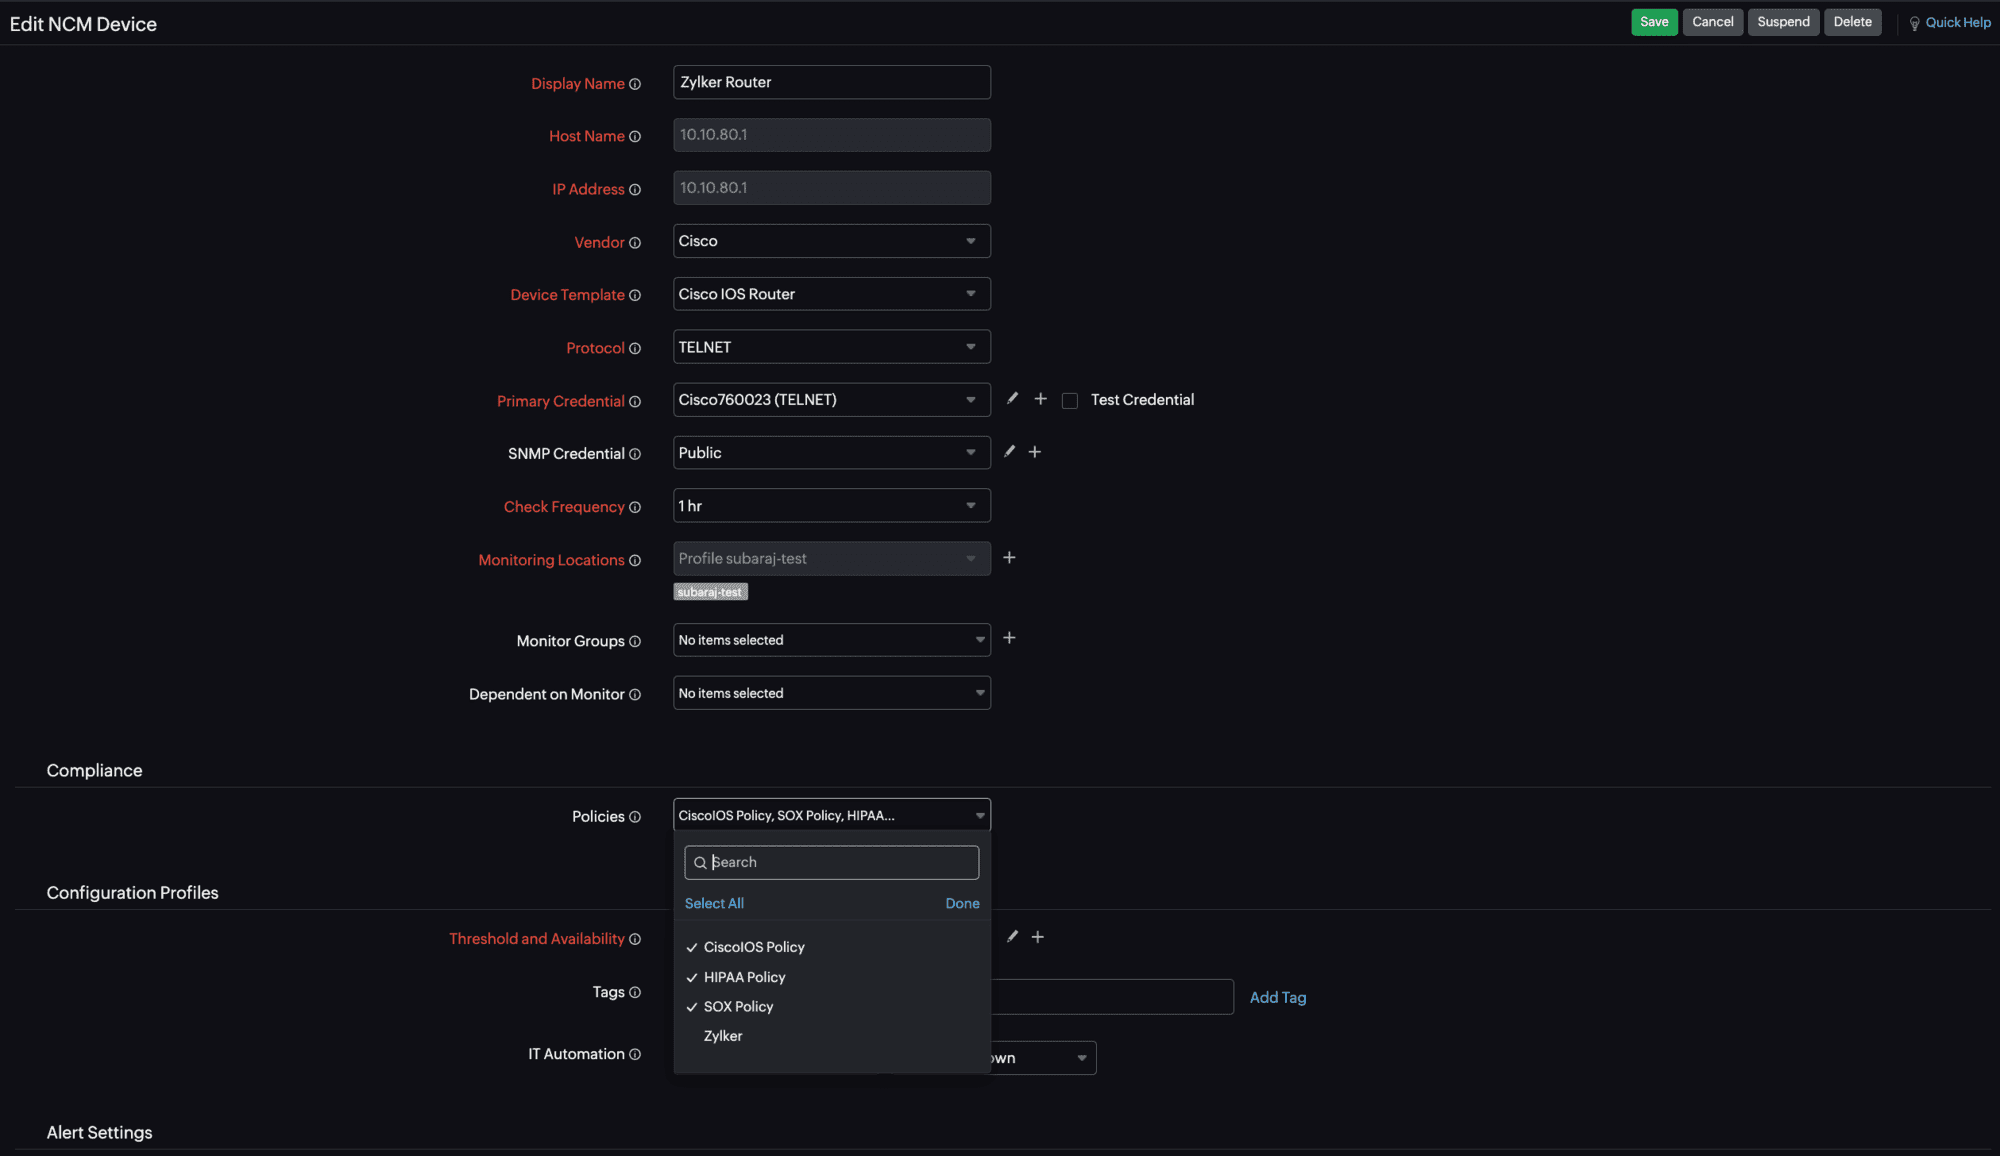This screenshot has height=1156, width=2000.
Task: Edit the Primary Credential pencil icon
Action: (1012, 399)
